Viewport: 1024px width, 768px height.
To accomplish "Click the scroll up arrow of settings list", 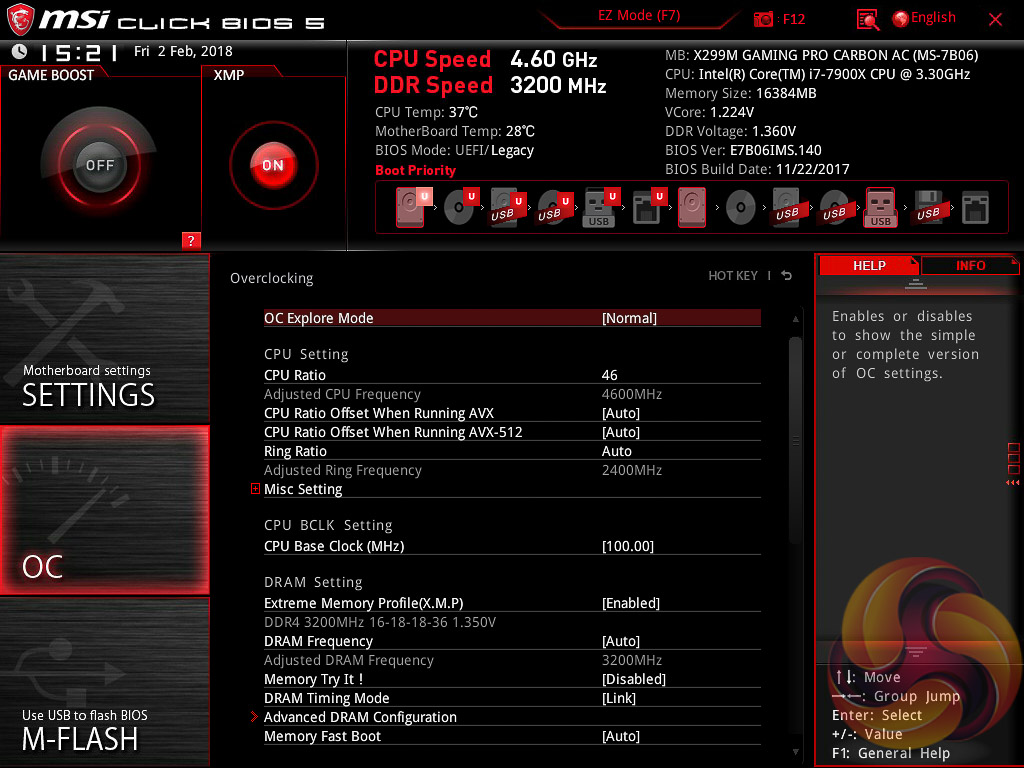I will click(x=795, y=319).
